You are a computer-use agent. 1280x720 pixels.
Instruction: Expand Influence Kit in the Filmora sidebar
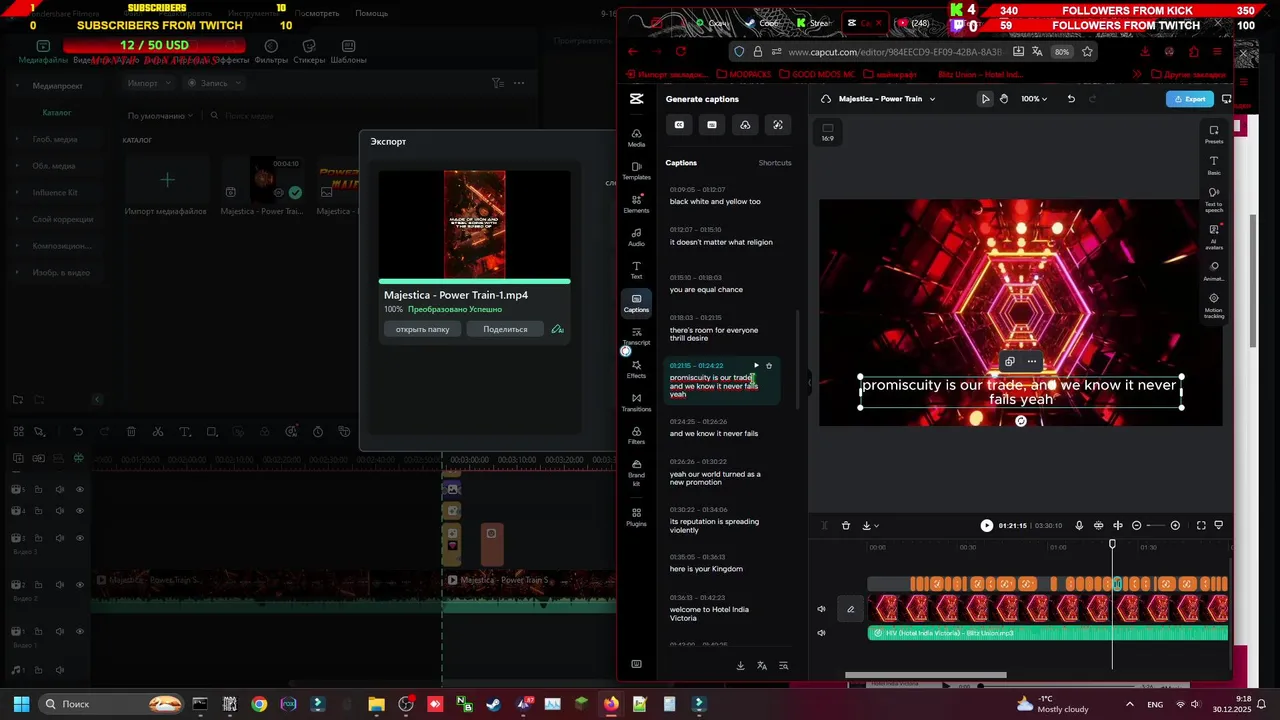pyautogui.click(x=17, y=192)
